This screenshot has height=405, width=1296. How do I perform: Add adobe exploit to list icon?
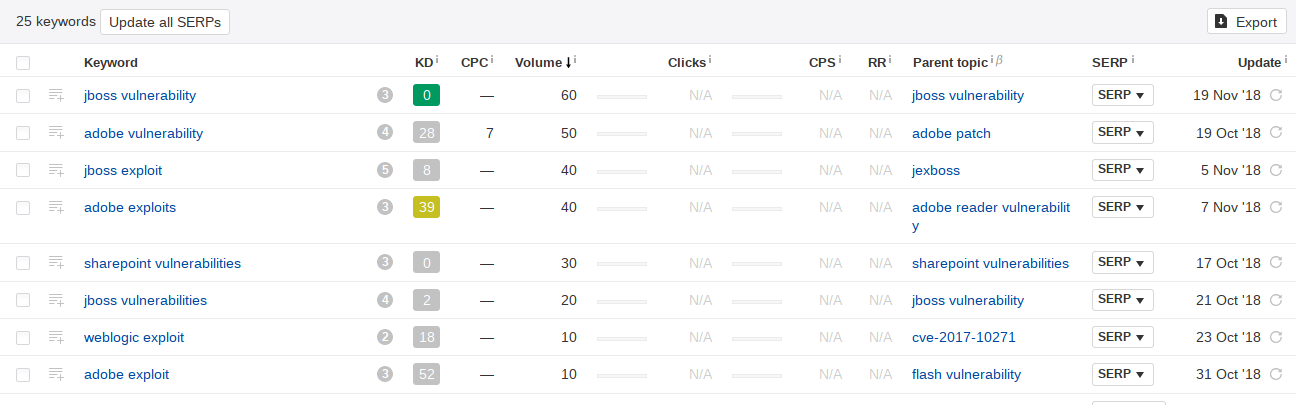[56, 374]
